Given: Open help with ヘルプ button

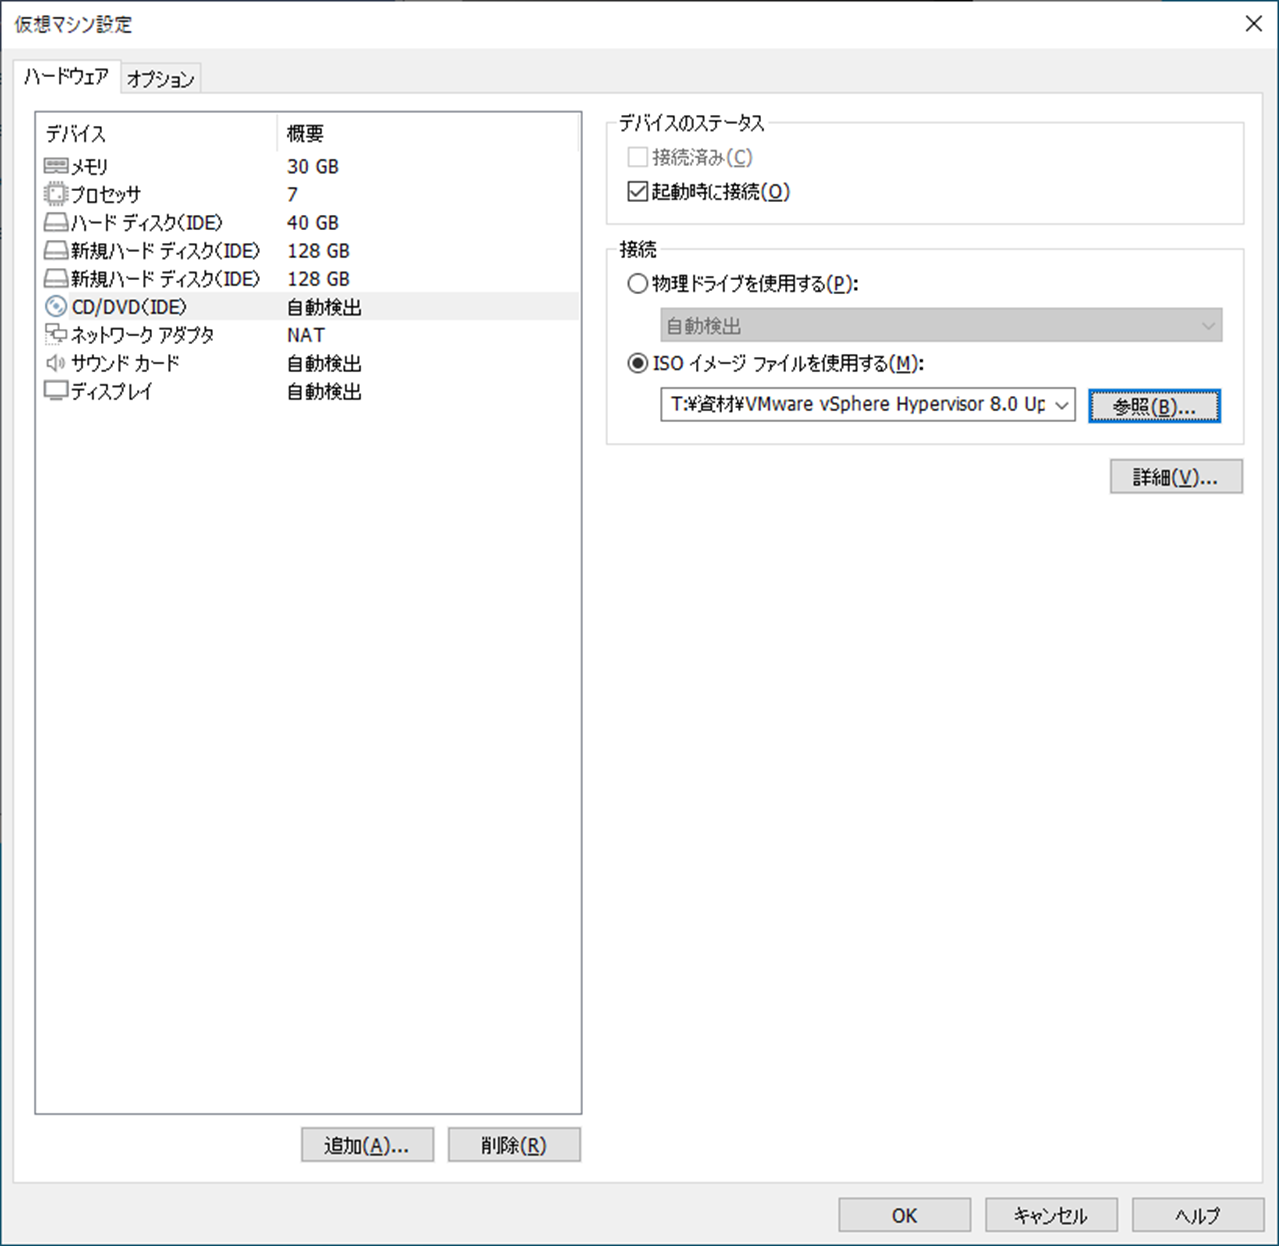Looking at the screenshot, I should tap(1198, 1215).
